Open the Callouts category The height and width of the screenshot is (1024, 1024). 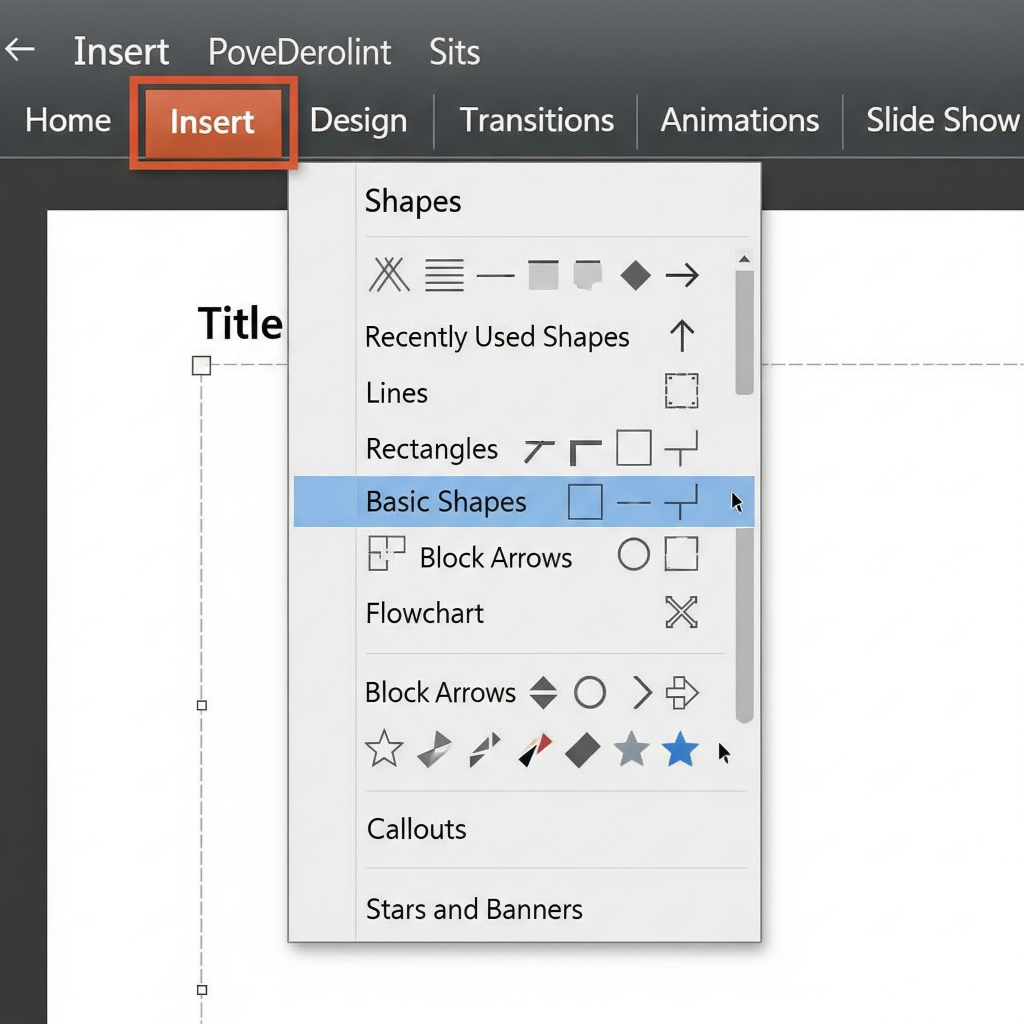[417, 829]
